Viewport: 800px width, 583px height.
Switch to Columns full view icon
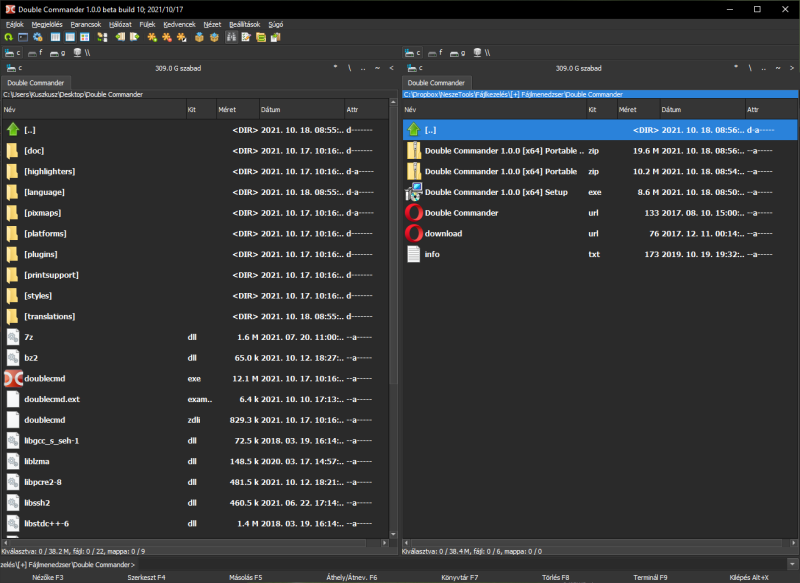(x=70, y=37)
